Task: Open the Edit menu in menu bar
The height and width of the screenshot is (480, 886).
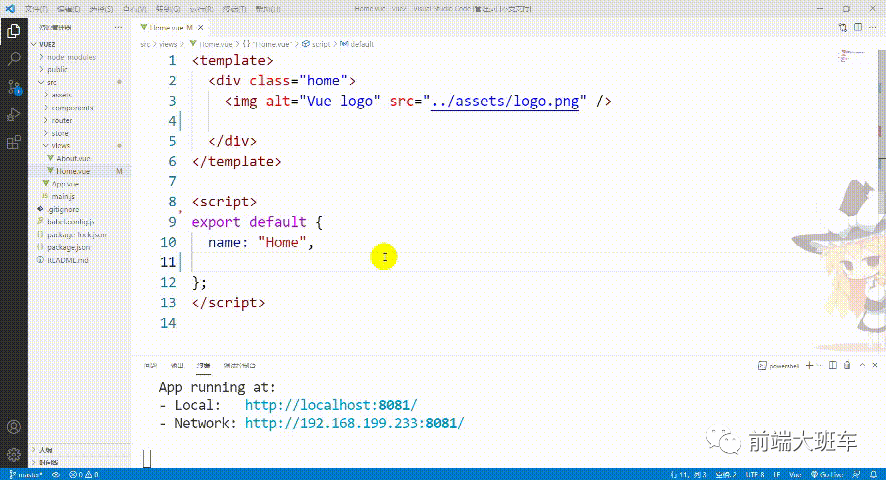Action: click(69, 9)
